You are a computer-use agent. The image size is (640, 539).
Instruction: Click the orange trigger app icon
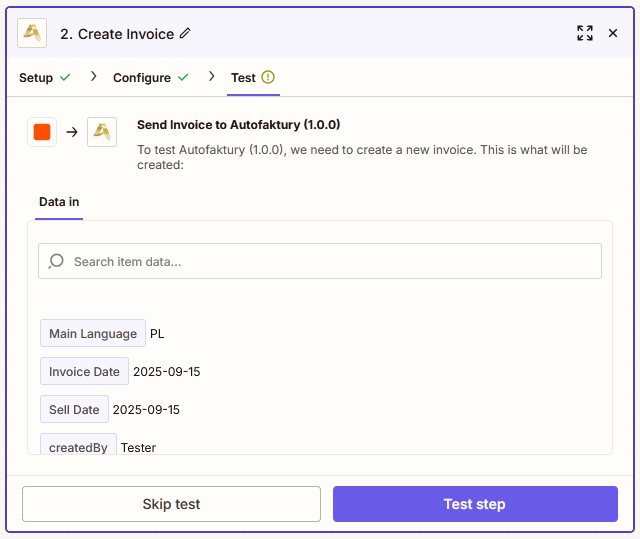point(42,132)
